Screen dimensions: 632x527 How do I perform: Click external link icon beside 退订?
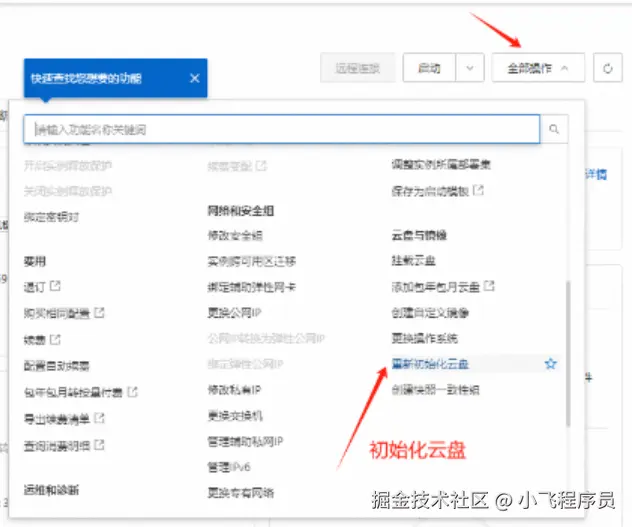pyautogui.click(x=55, y=286)
